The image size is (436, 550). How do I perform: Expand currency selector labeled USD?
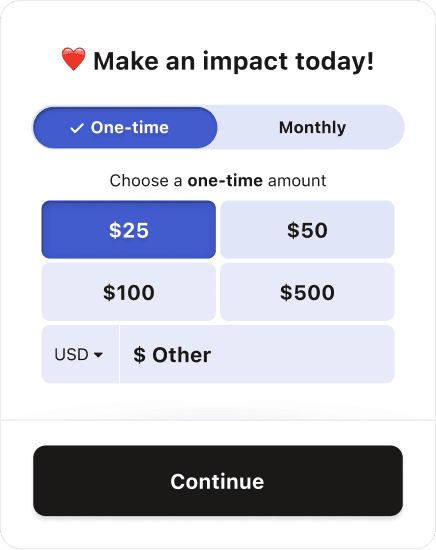pos(80,354)
